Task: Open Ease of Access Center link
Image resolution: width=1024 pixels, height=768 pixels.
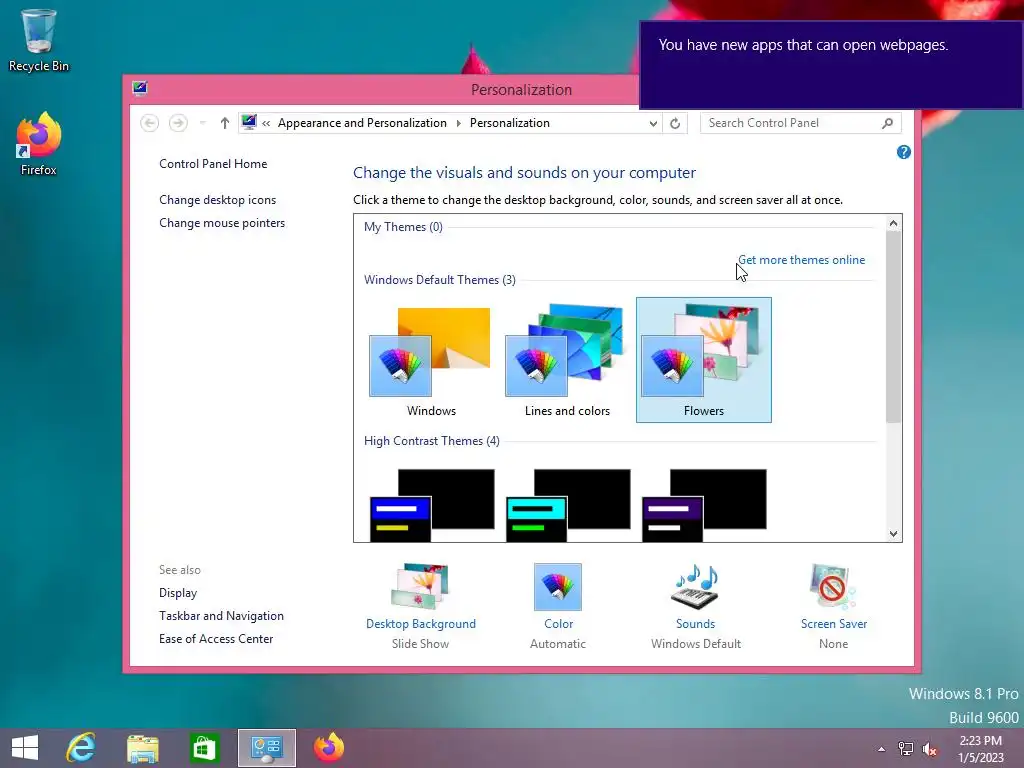Action: [216, 639]
